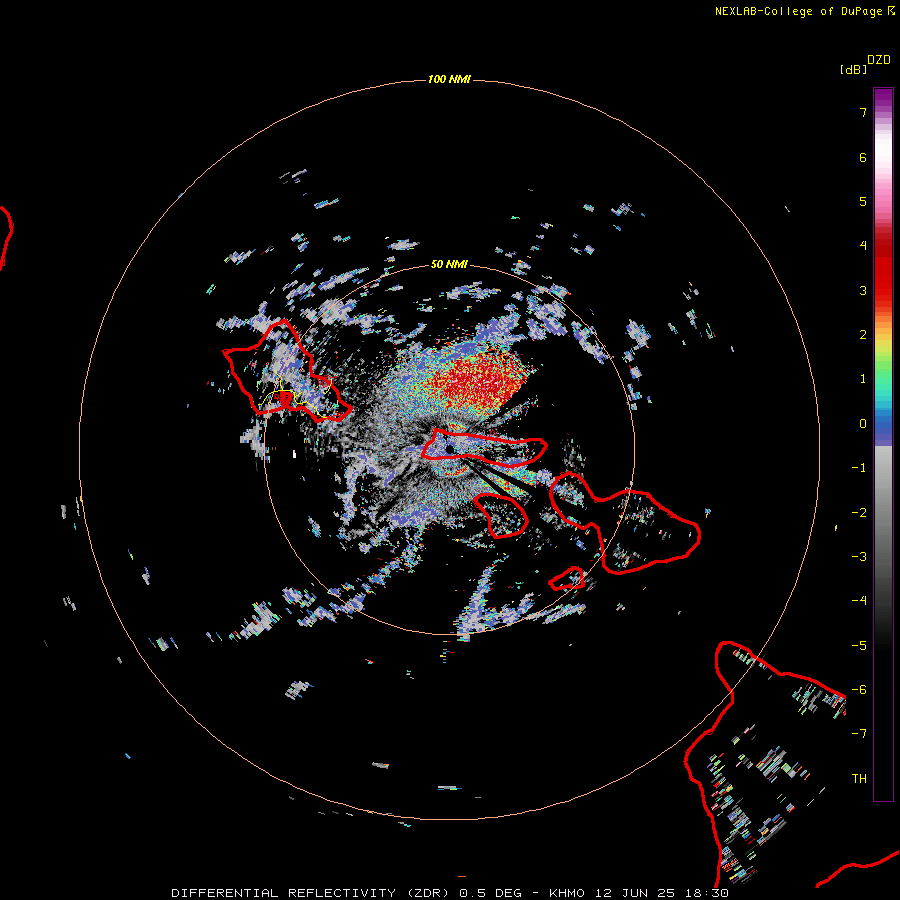Click the 4 dB tick label on the scale
Screen dimensions: 900x900
863,246
